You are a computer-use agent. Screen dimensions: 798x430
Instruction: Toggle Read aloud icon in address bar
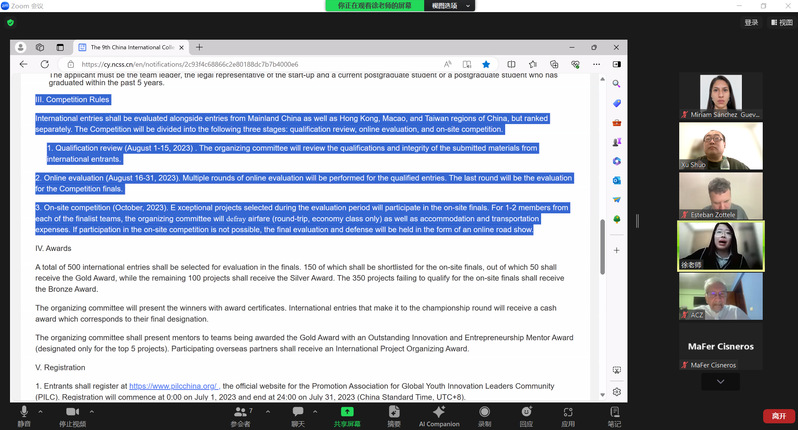pos(447,64)
